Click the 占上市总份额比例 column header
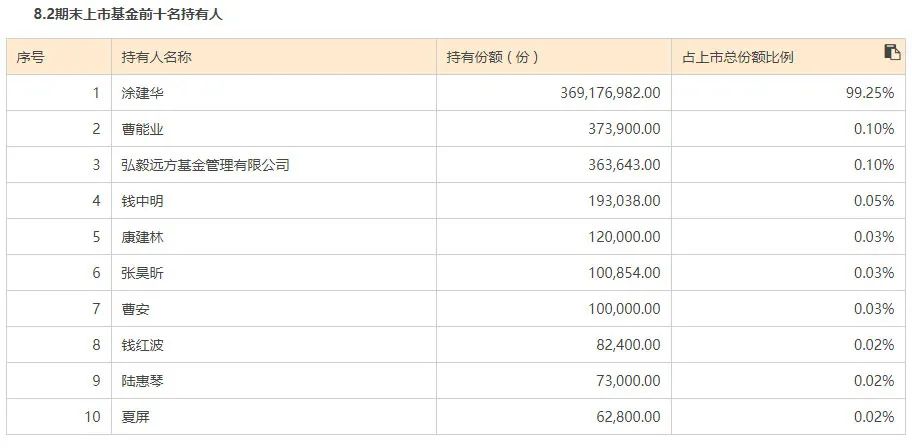912x448 pixels. coord(788,57)
